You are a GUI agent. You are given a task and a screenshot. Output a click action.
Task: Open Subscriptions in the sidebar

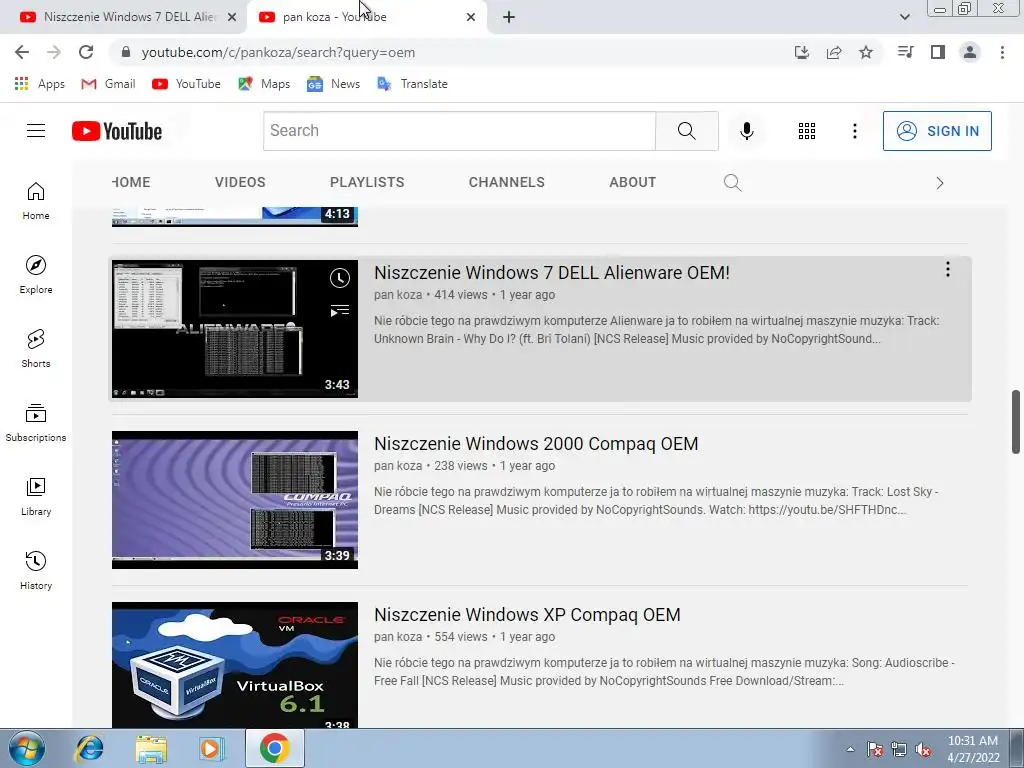[x=36, y=423]
